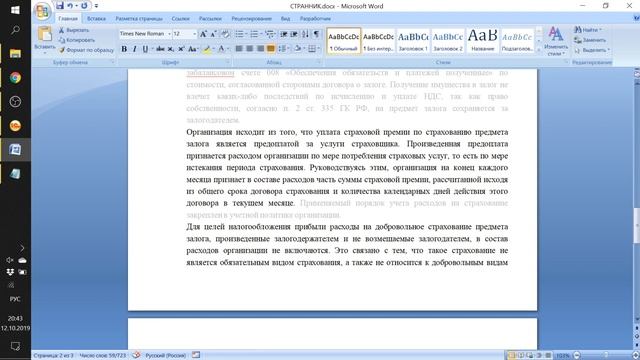The image size is (640, 360).
Task: Open the font size 12 dropdown
Action: [x=194, y=34]
